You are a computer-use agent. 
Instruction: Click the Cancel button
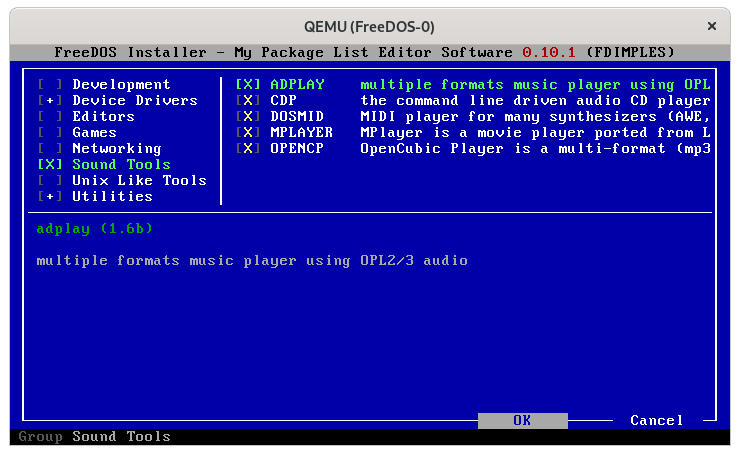(x=657, y=421)
